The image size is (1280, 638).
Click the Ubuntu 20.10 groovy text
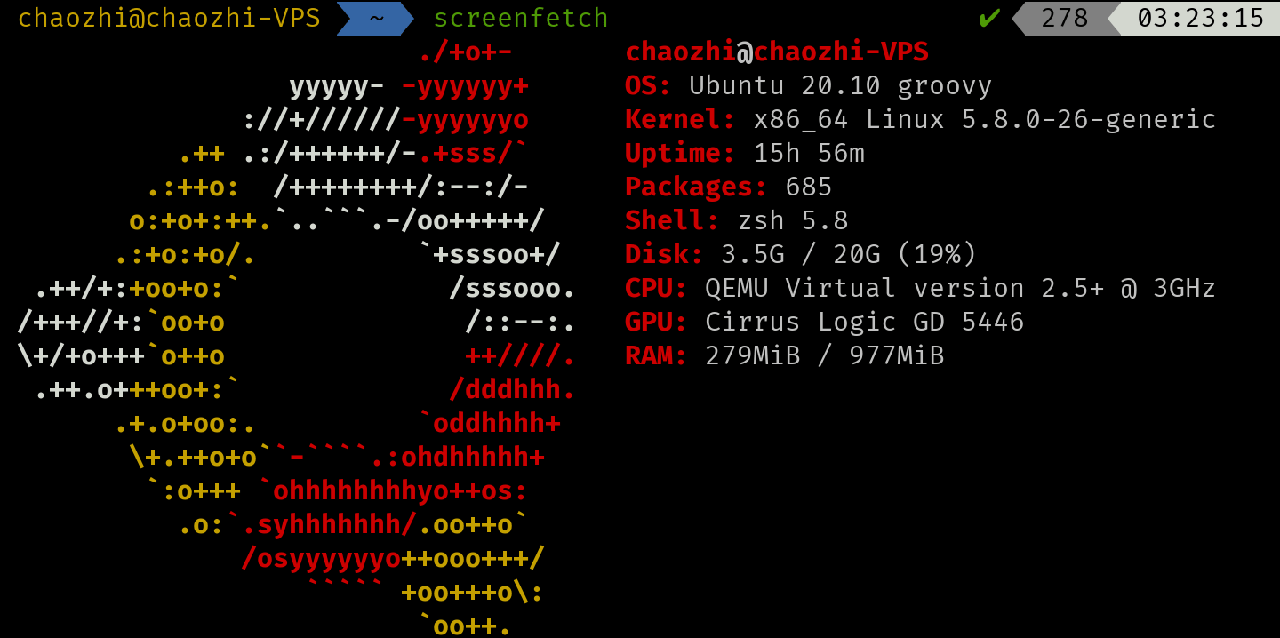pyautogui.click(x=840, y=86)
